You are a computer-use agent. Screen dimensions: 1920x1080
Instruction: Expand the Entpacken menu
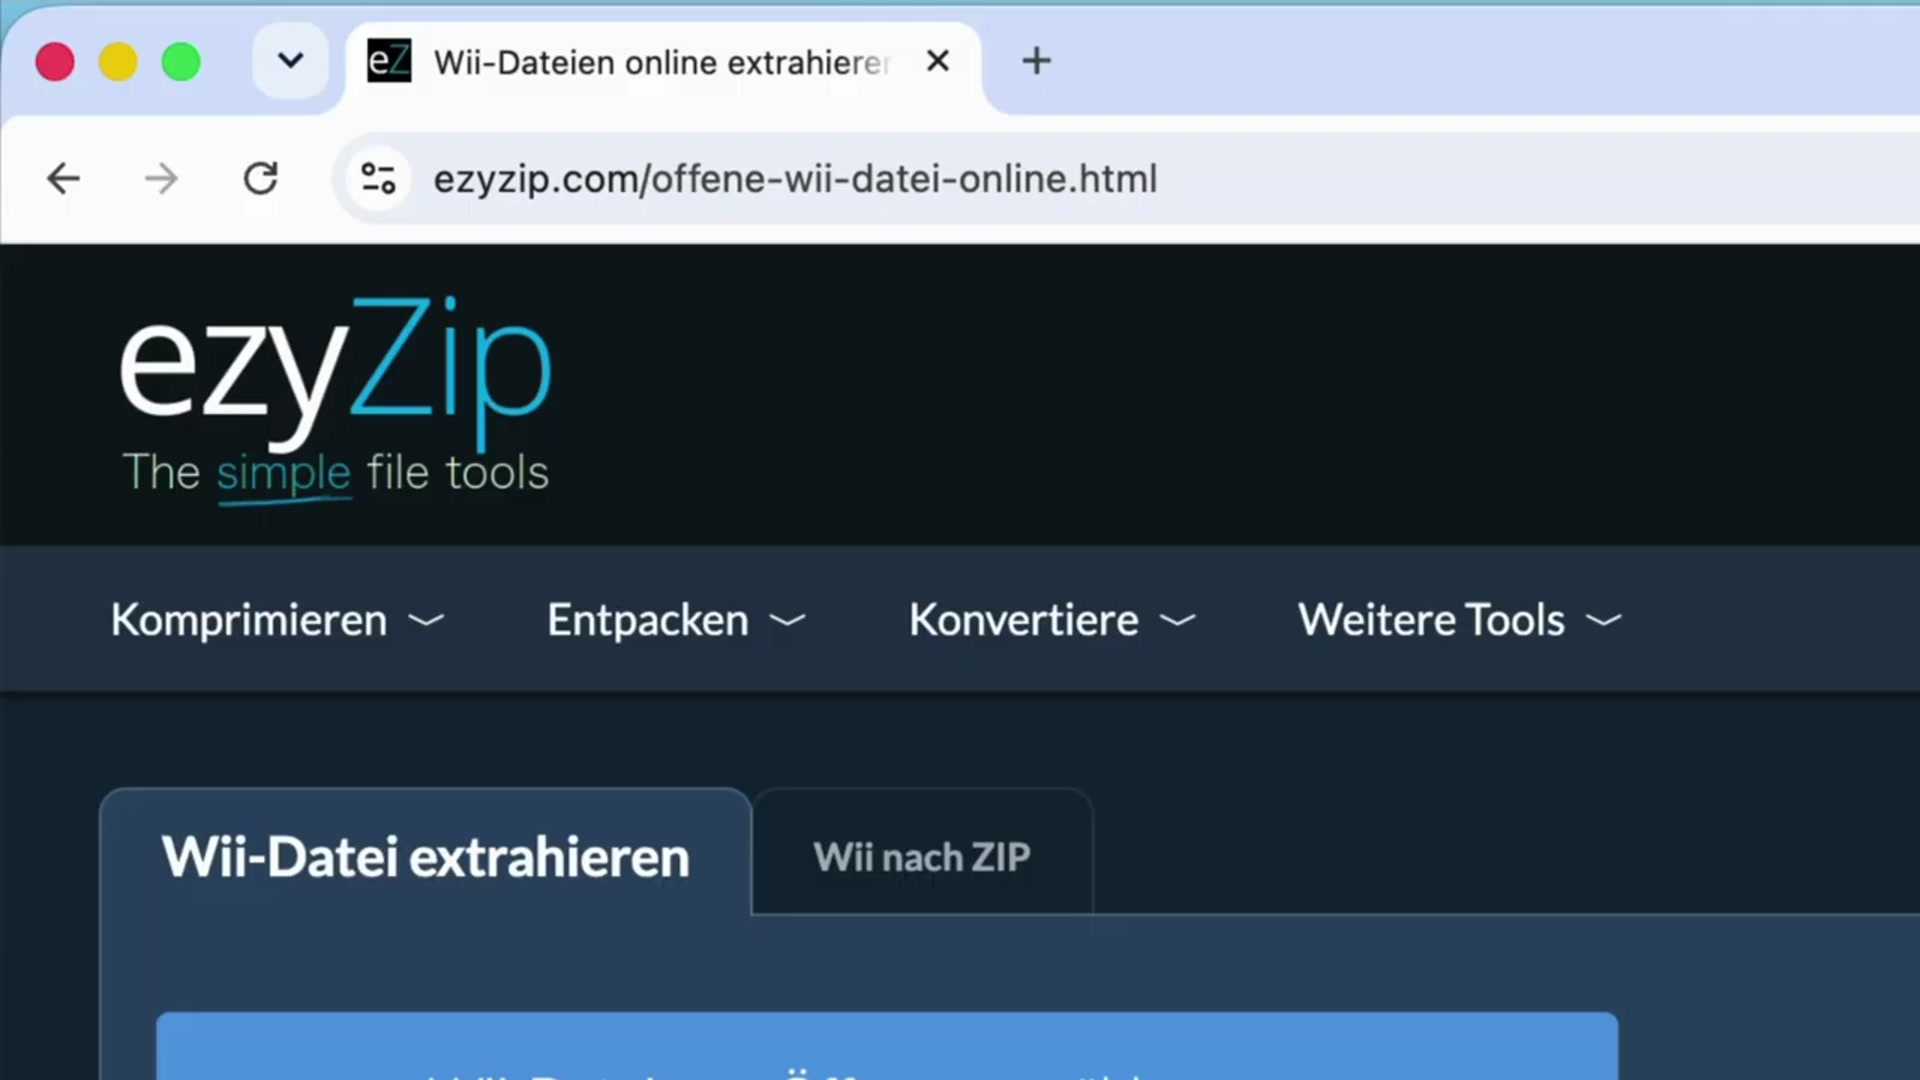coord(676,620)
